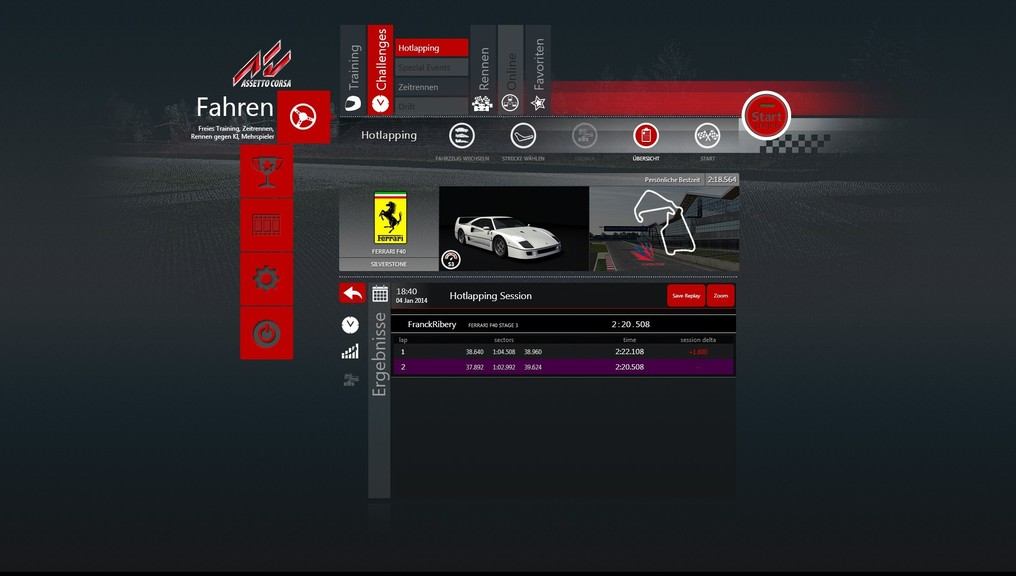The height and width of the screenshot is (576, 1016).
Task: Switch to the Training tab
Action: point(353,71)
